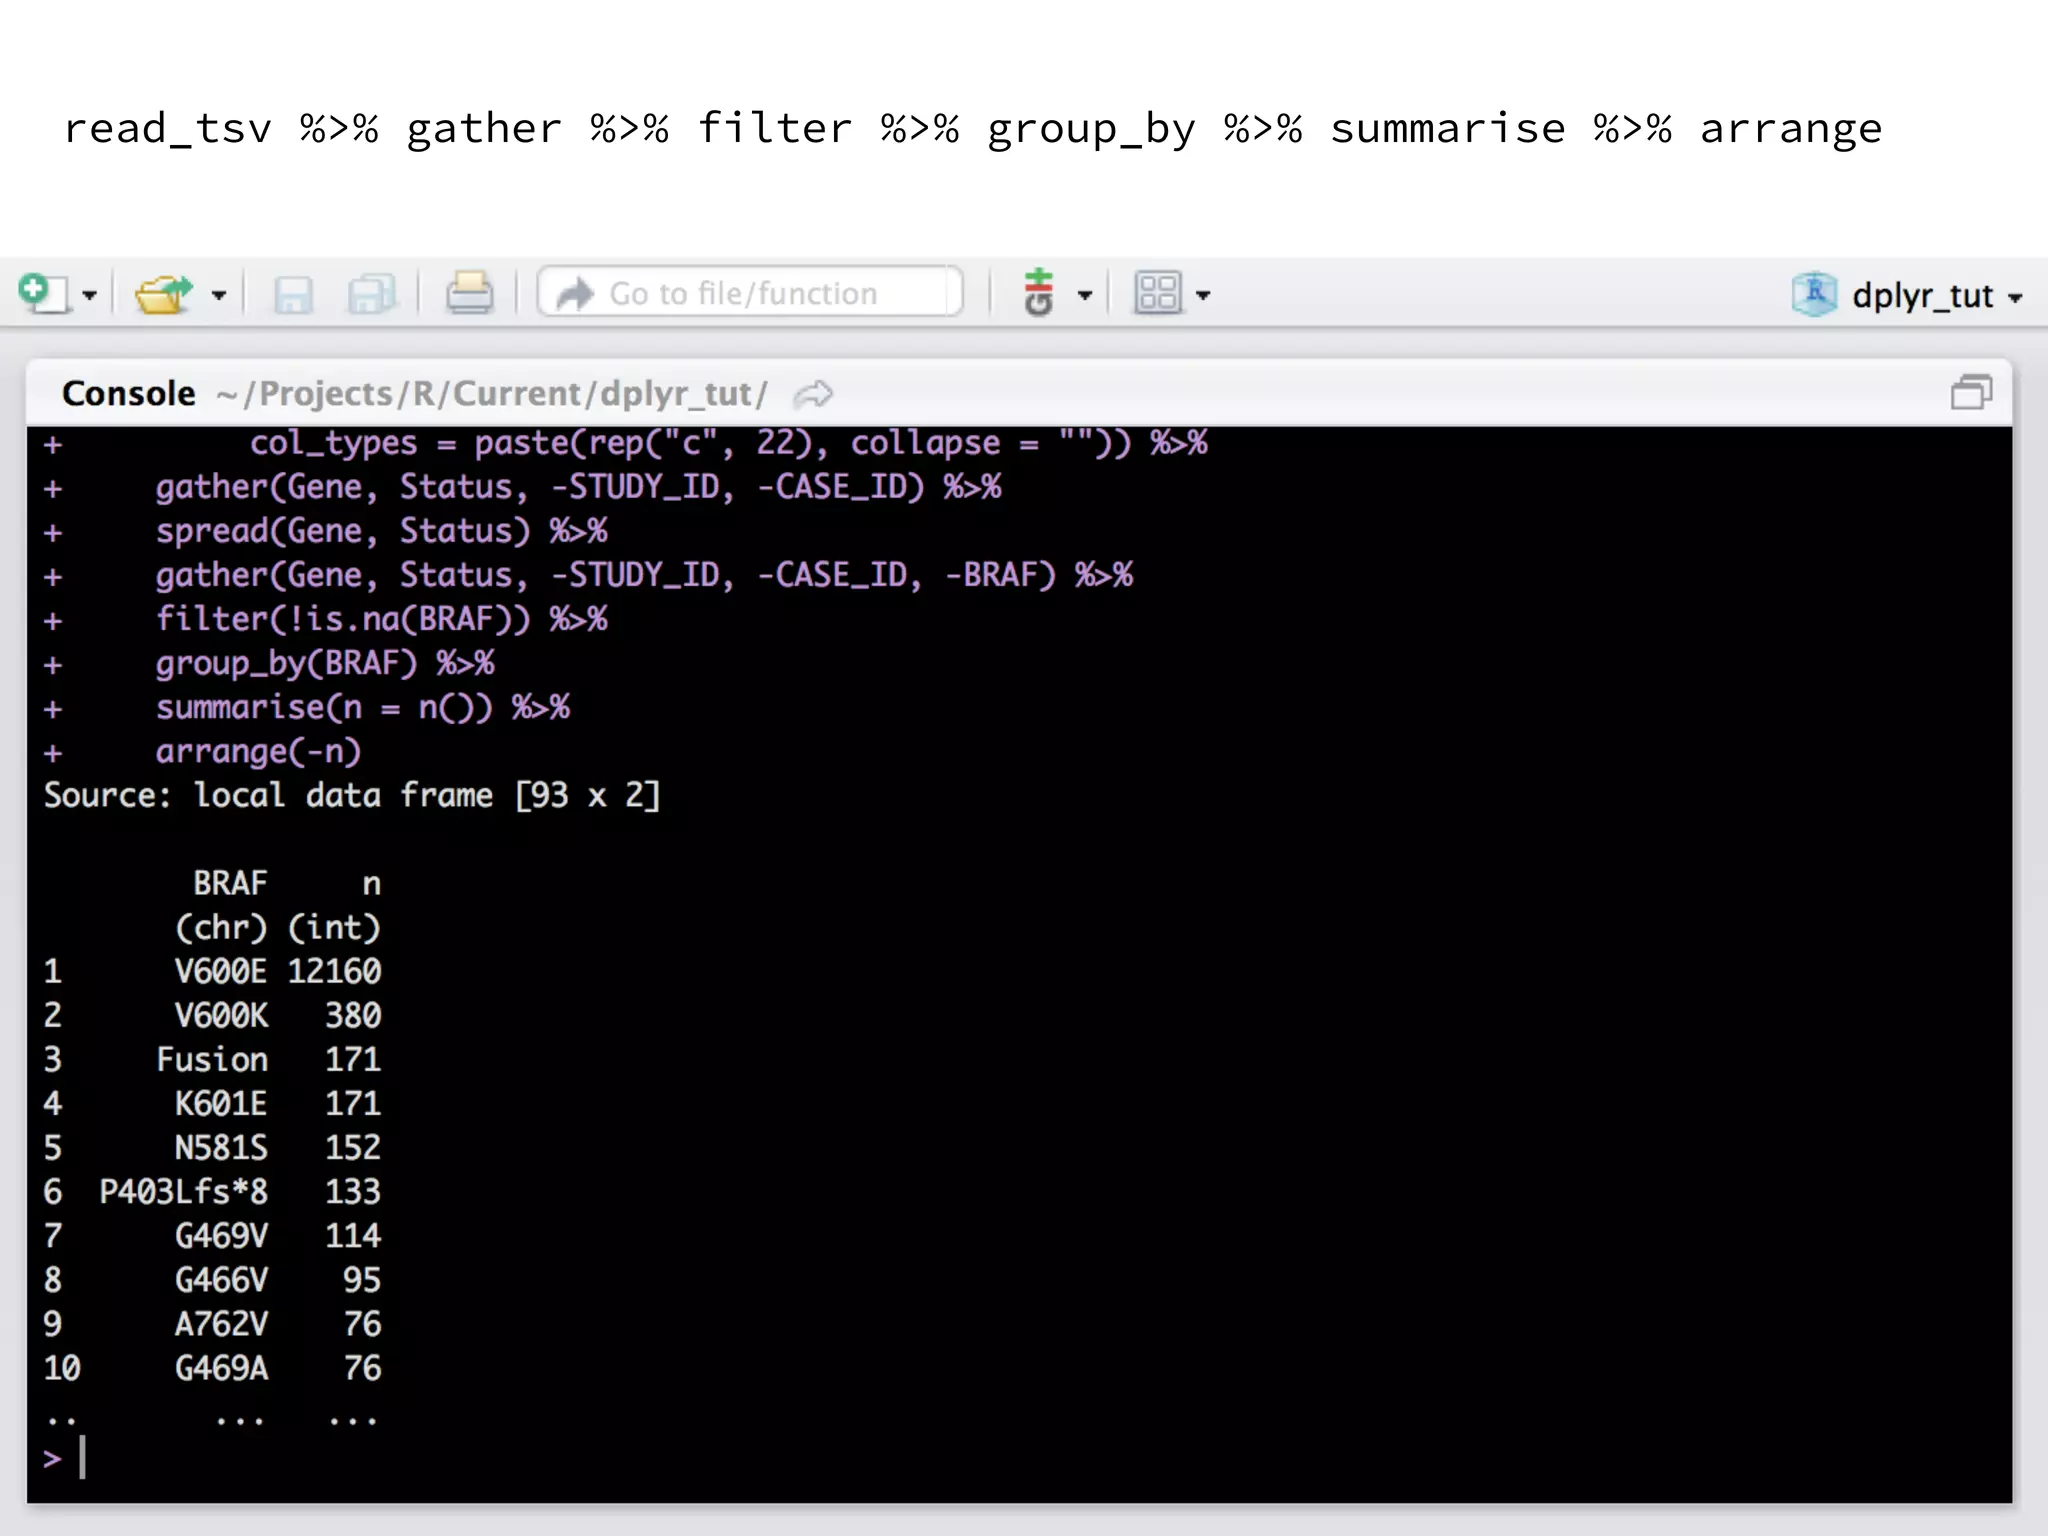Click the V600E row value
Image resolution: width=2048 pixels, height=1536 pixels.
[221, 971]
